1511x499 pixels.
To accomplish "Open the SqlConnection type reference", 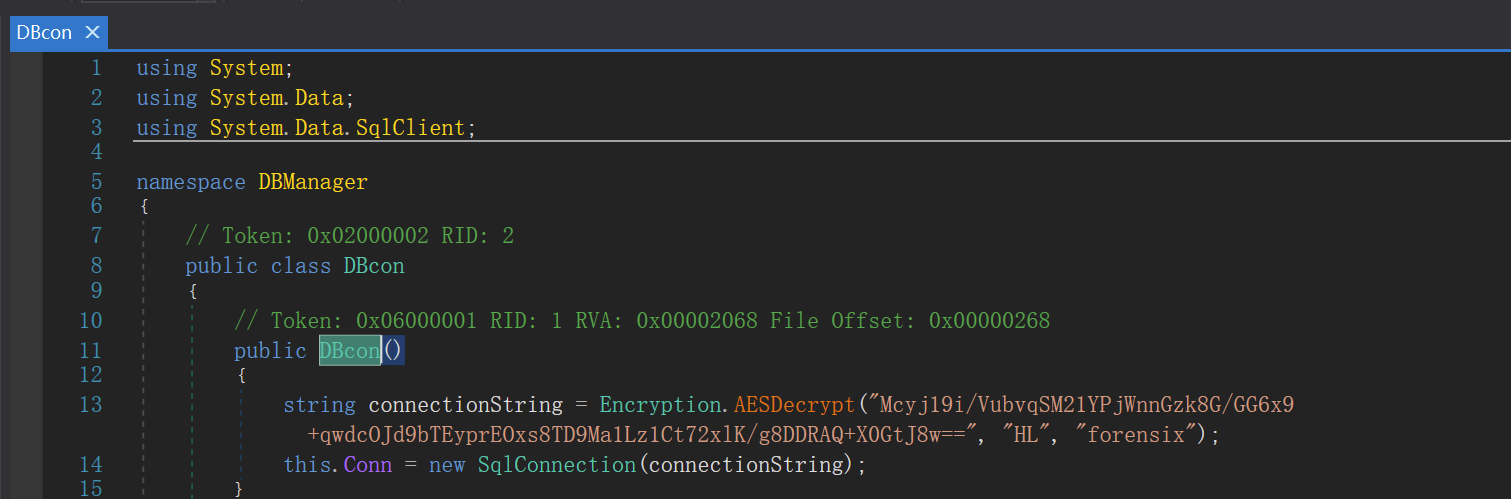I will point(556,465).
